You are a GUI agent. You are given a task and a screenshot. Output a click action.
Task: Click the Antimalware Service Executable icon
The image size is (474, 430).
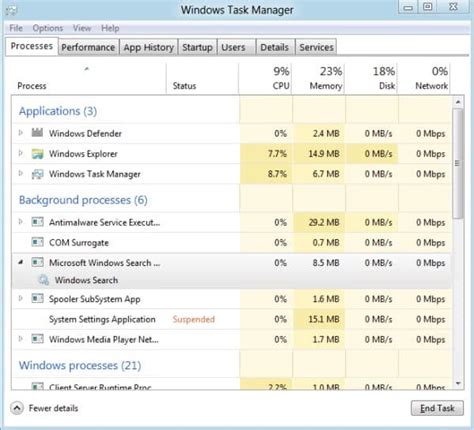click(37, 222)
